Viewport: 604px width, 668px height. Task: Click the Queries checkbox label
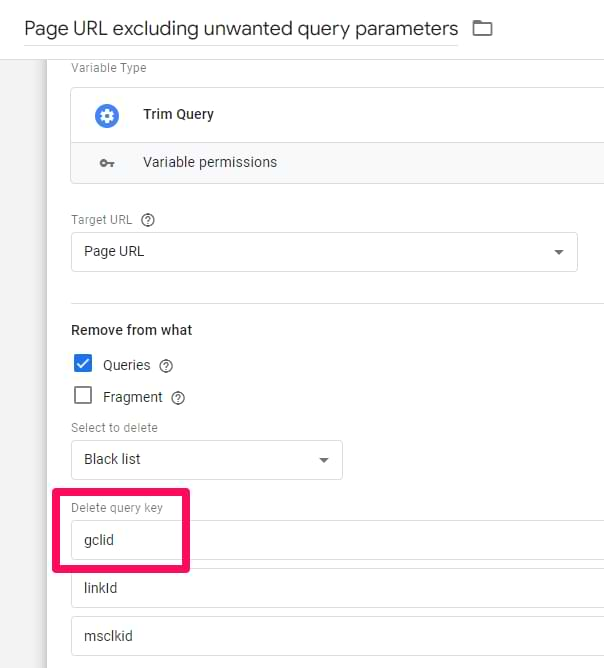pyautogui.click(x=127, y=366)
